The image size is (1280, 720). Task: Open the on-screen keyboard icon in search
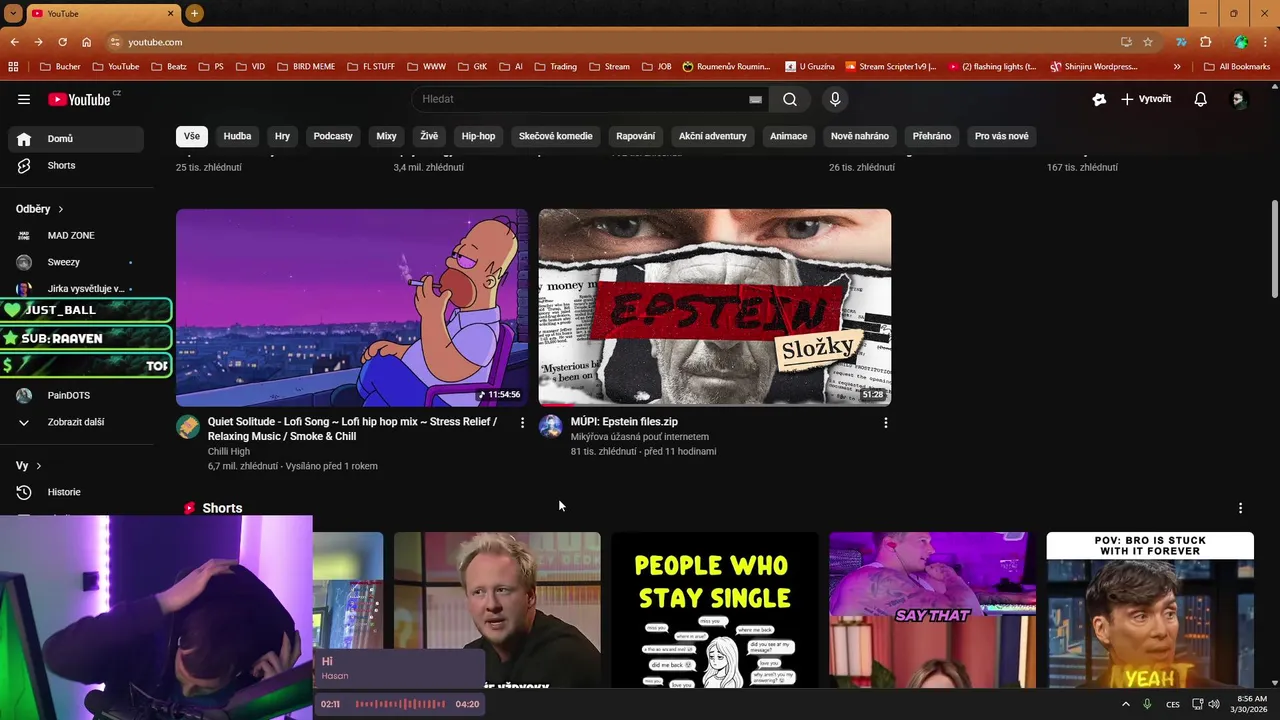coord(755,99)
